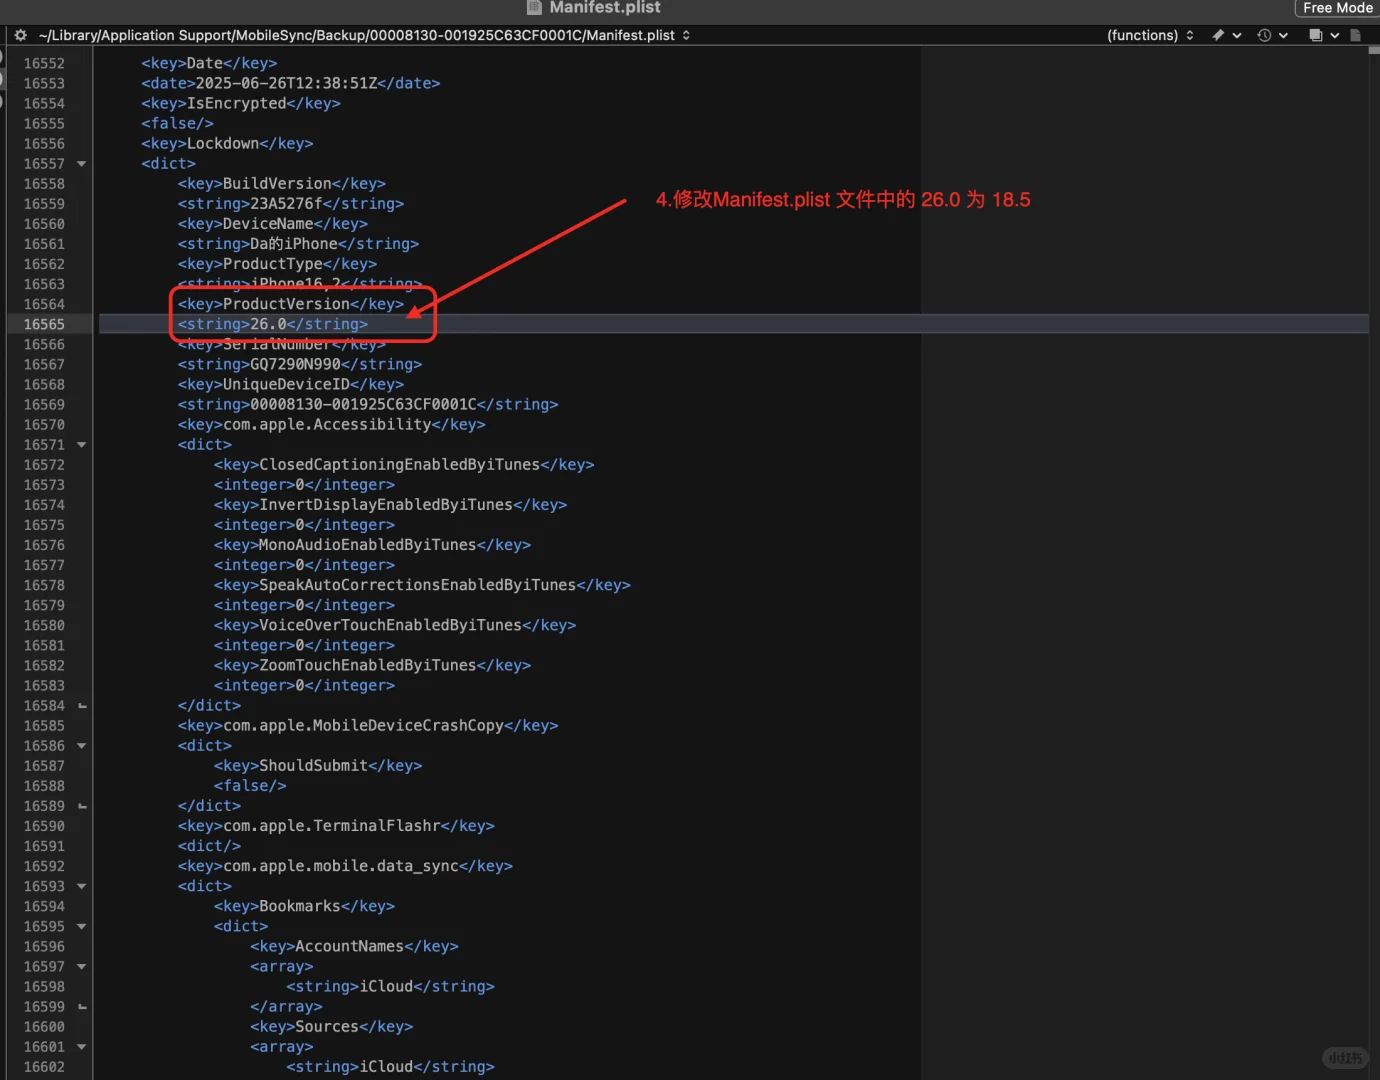The image size is (1380, 1080).
Task: Collapse the array fold at line 16597
Action: [x=82, y=967]
